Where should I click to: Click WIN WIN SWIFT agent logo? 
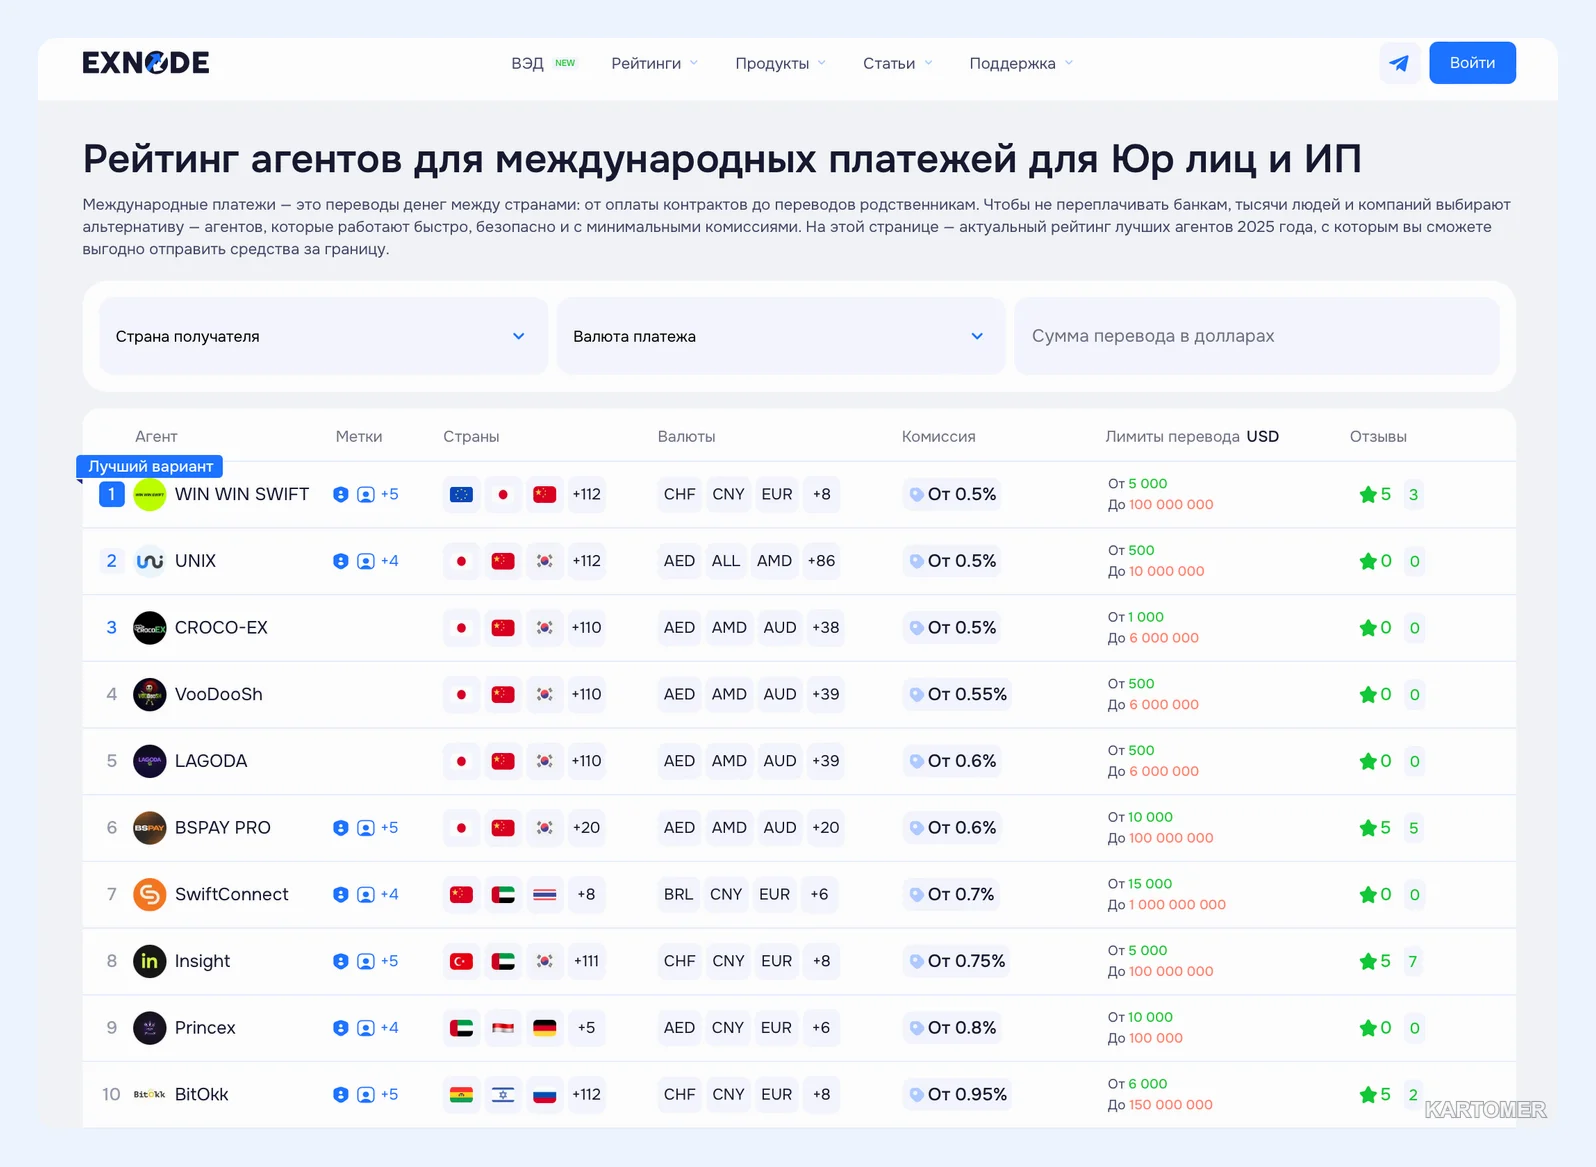(150, 494)
